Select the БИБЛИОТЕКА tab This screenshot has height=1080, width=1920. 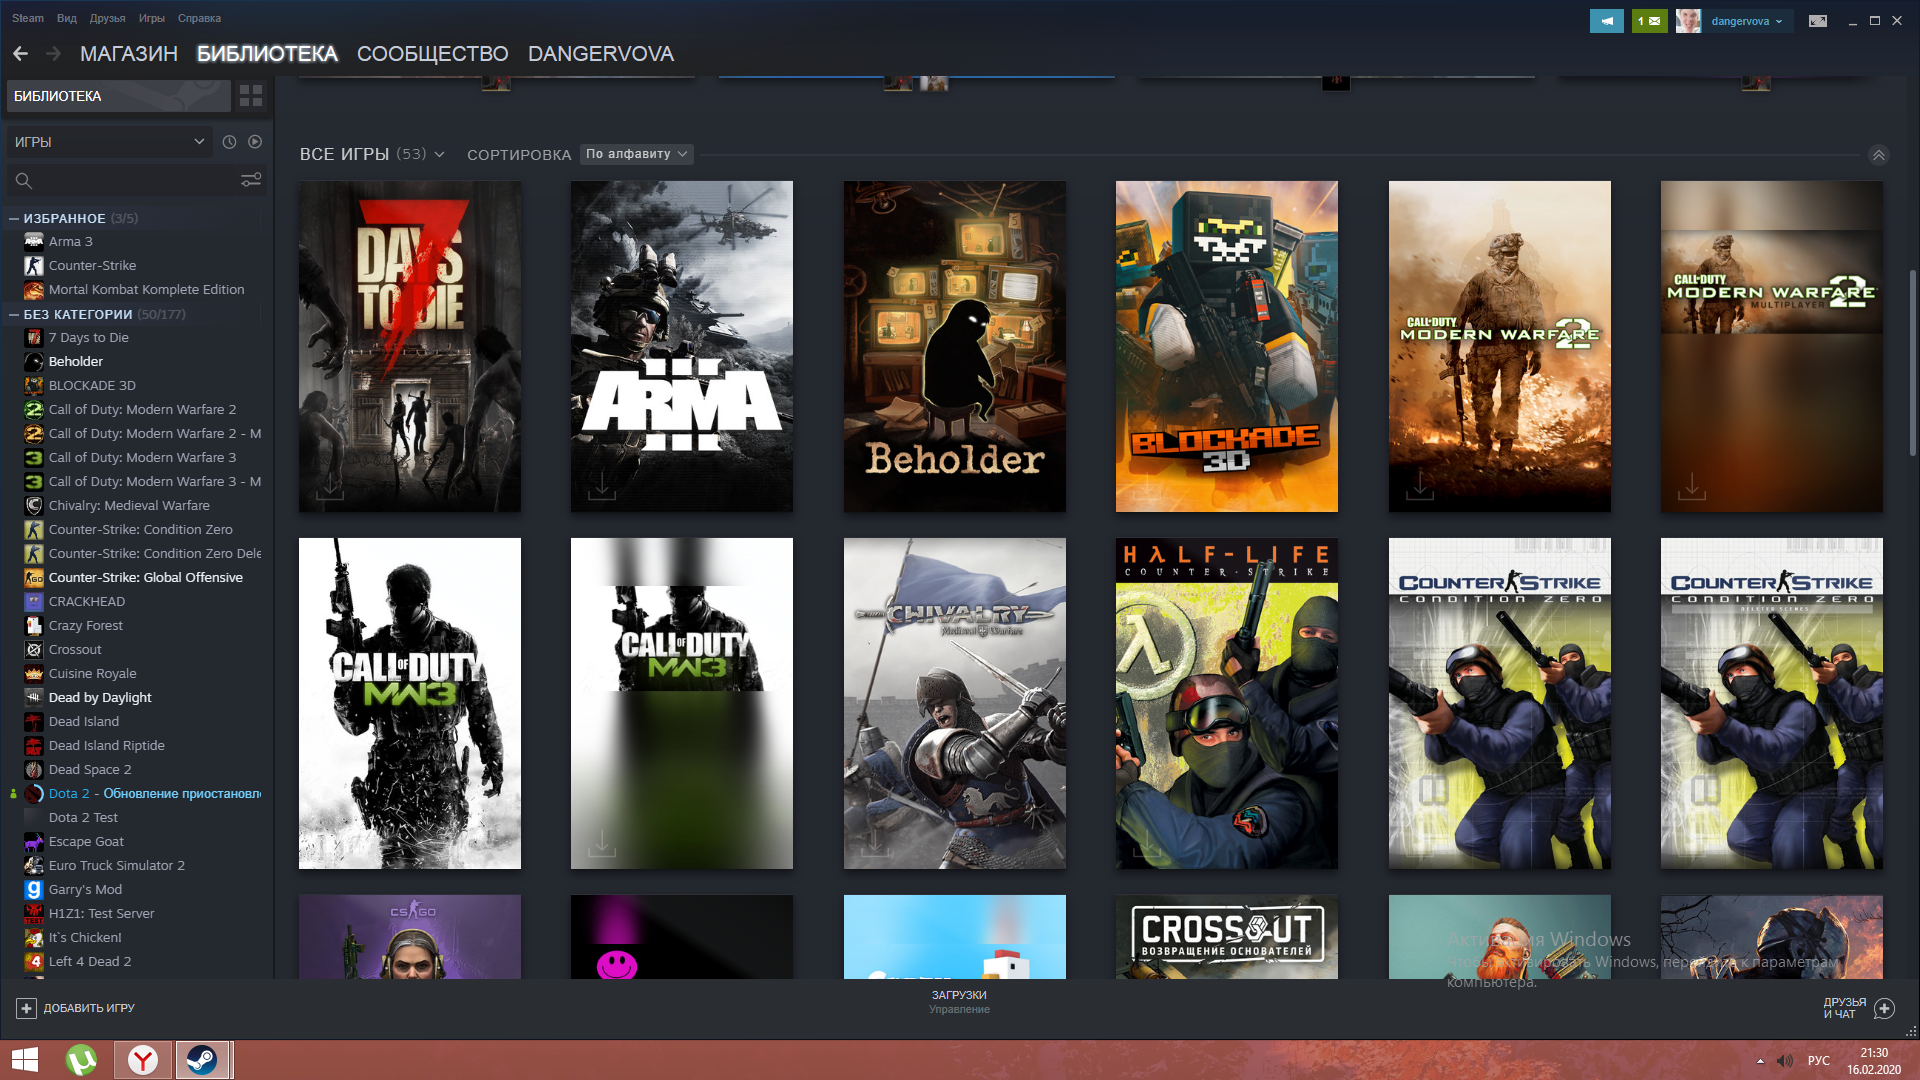click(x=267, y=54)
